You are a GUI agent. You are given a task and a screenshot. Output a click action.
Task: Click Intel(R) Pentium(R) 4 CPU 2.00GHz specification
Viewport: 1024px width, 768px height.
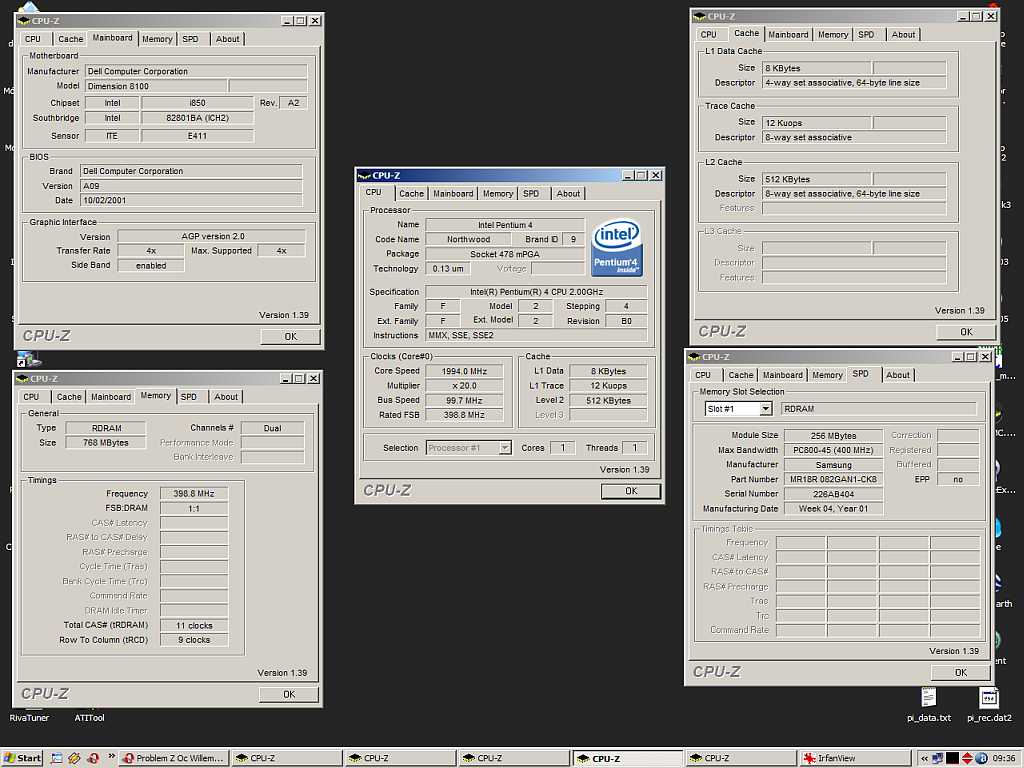point(536,292)
